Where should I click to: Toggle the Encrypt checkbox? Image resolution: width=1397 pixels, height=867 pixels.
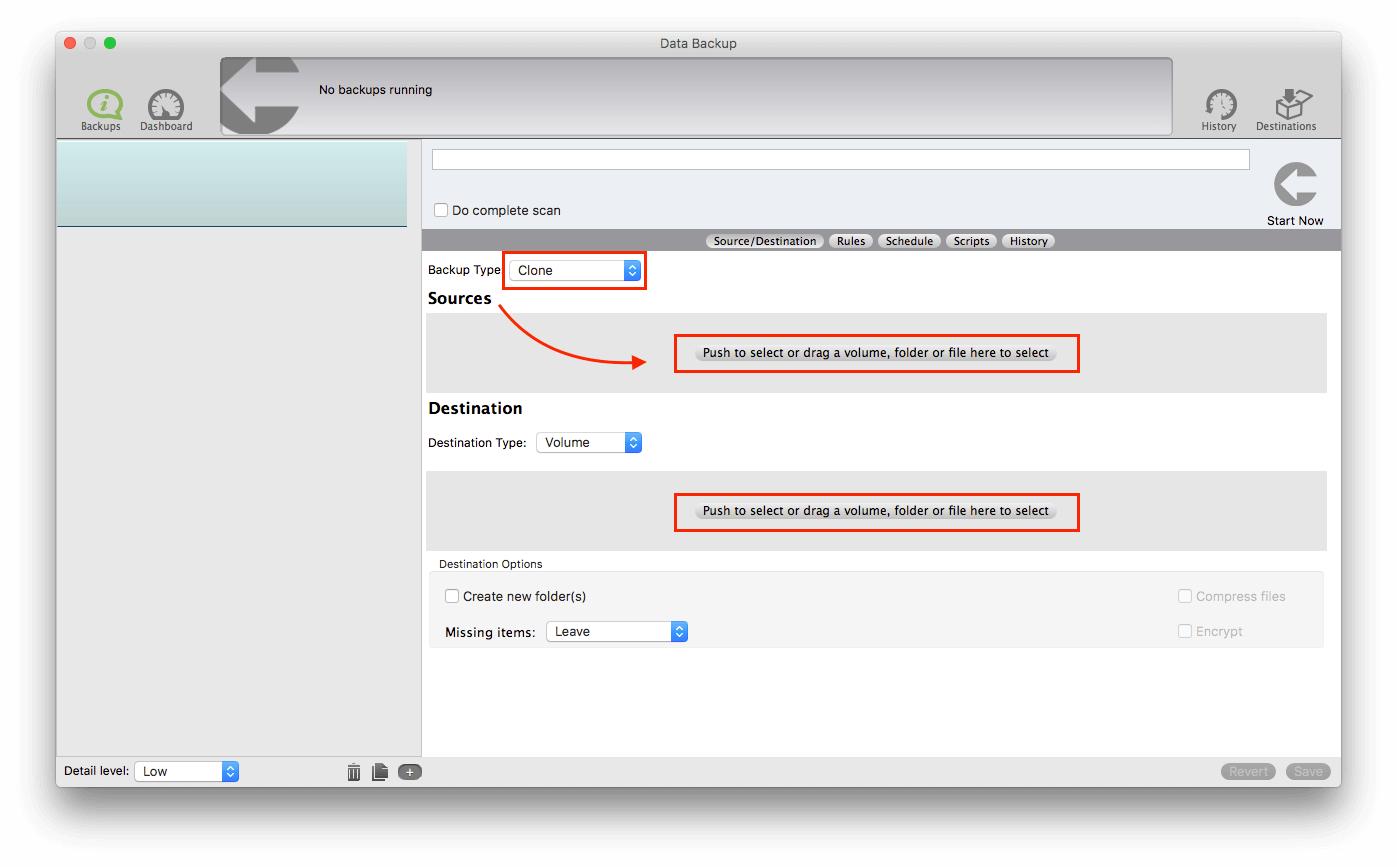[1185, 631]
